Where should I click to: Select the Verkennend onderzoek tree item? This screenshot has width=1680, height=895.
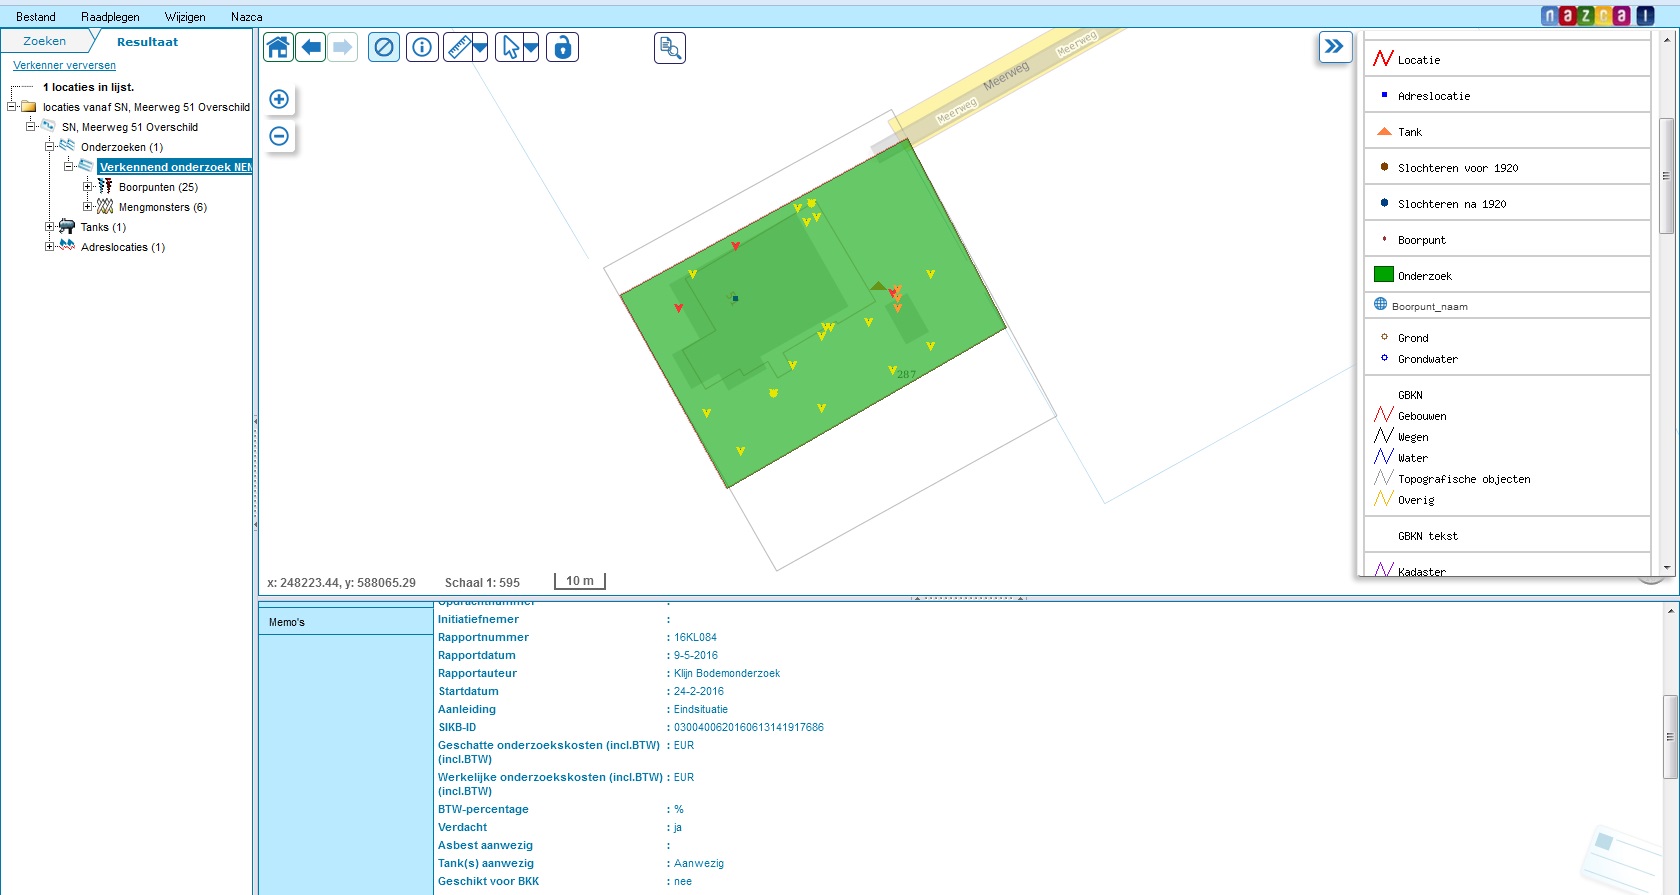point(175,167)
